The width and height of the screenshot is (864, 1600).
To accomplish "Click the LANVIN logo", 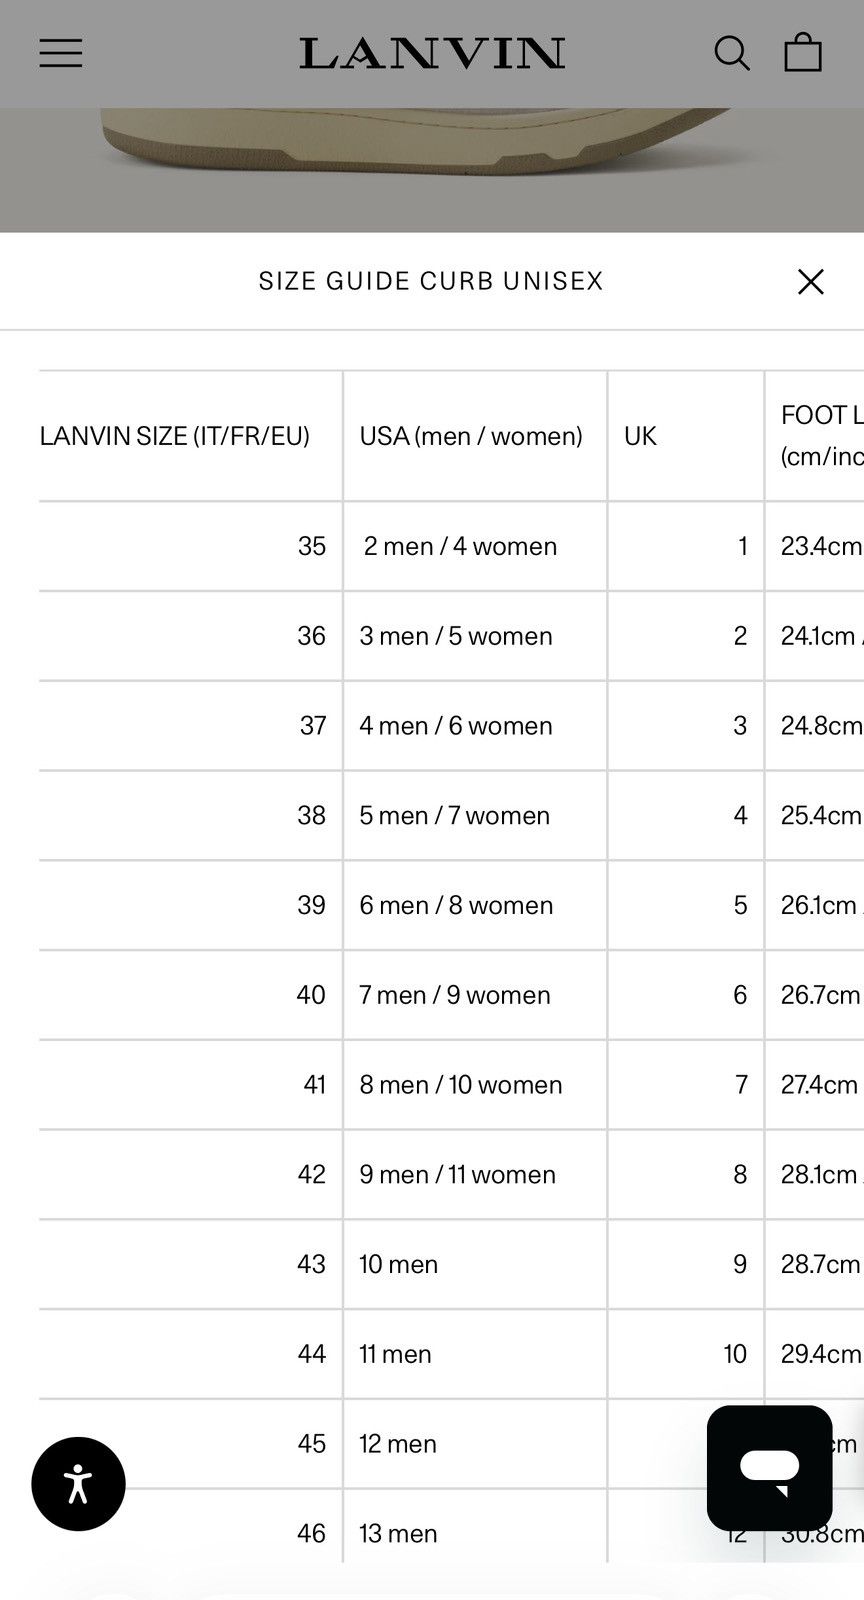I will (x=432, y=53).
